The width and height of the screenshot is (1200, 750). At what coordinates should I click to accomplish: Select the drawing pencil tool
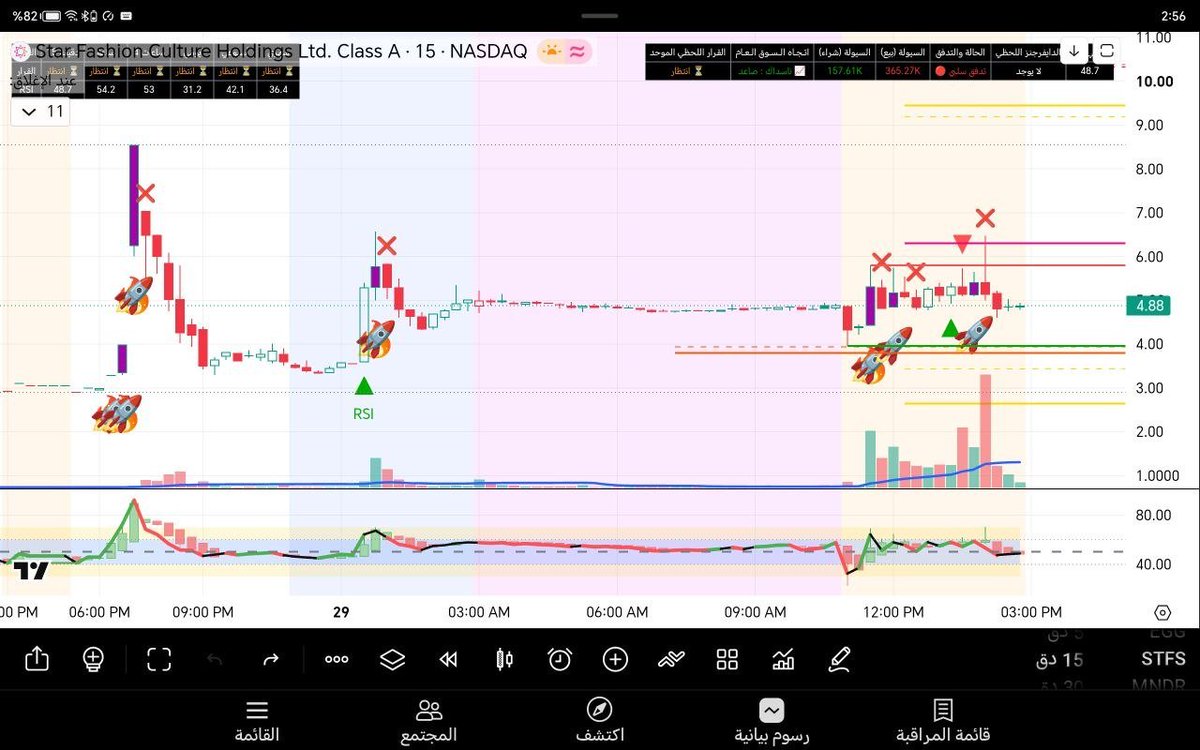pos(839,659)
